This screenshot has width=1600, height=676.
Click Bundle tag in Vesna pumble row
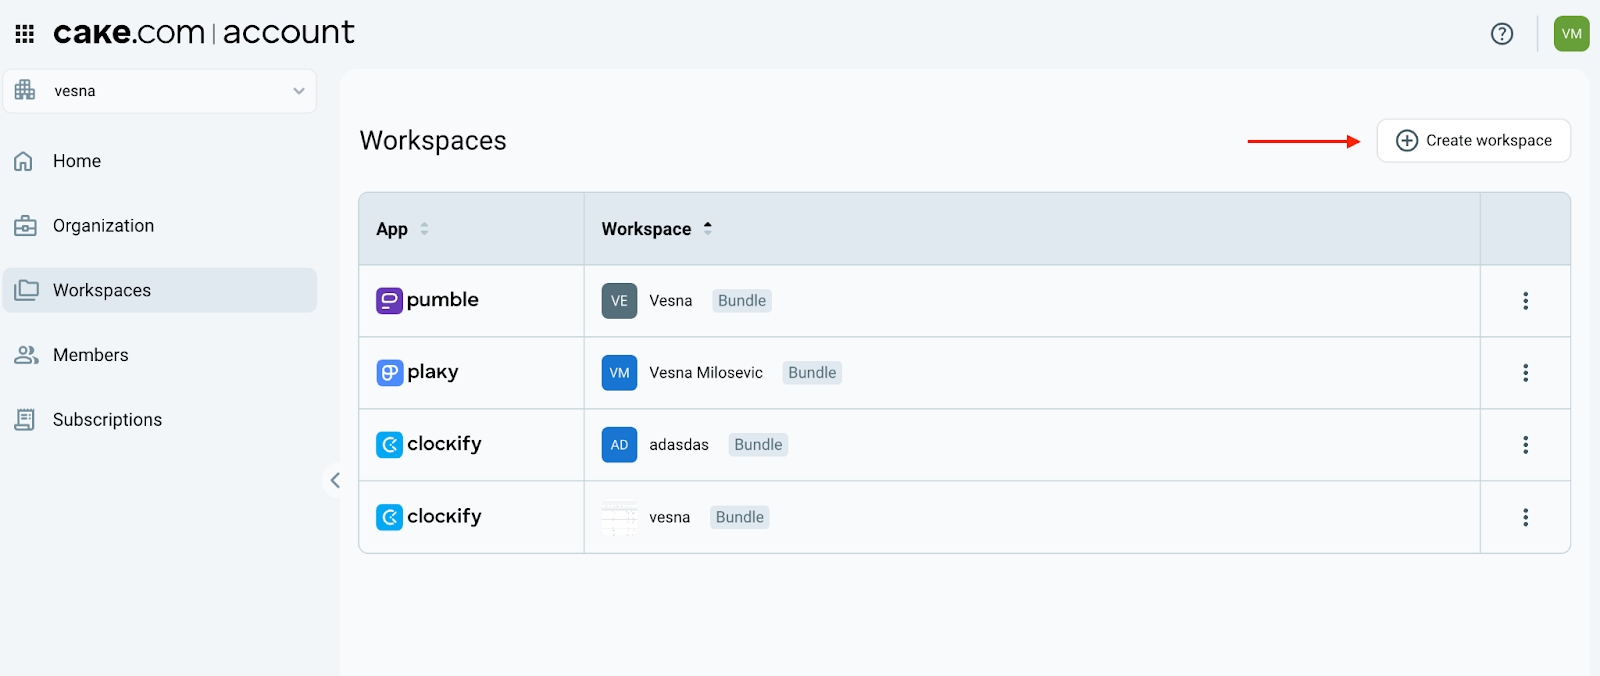tap(742, 301)
